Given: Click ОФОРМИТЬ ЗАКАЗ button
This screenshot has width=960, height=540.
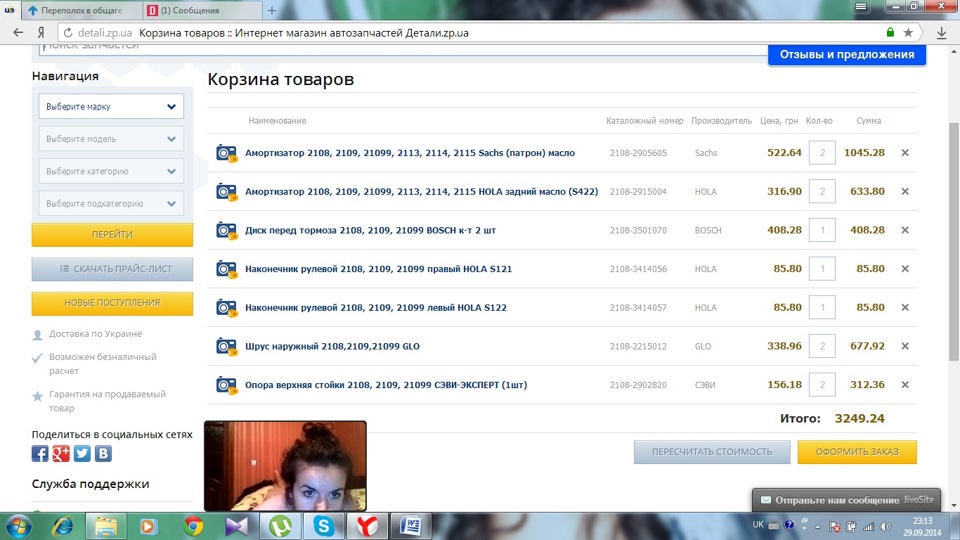Looking at the screenshot, I should [857, 452].
